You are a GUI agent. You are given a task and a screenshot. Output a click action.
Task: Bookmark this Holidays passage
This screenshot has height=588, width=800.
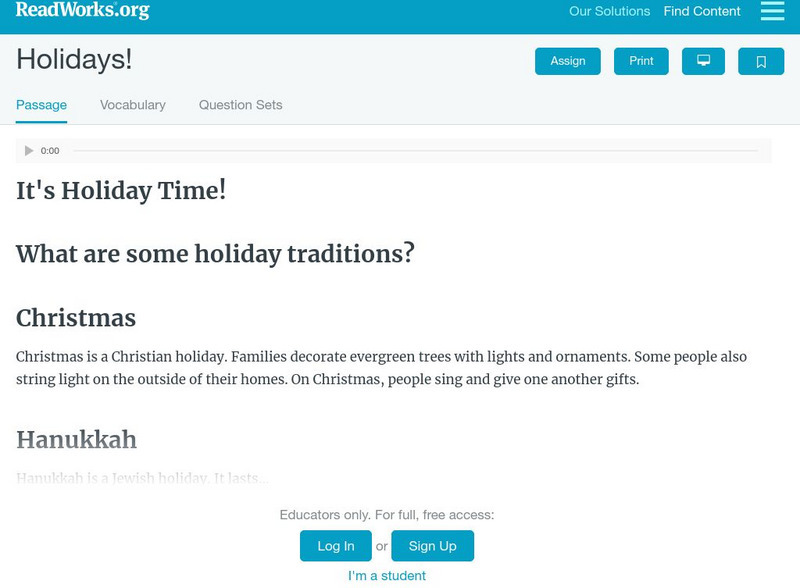761,61
